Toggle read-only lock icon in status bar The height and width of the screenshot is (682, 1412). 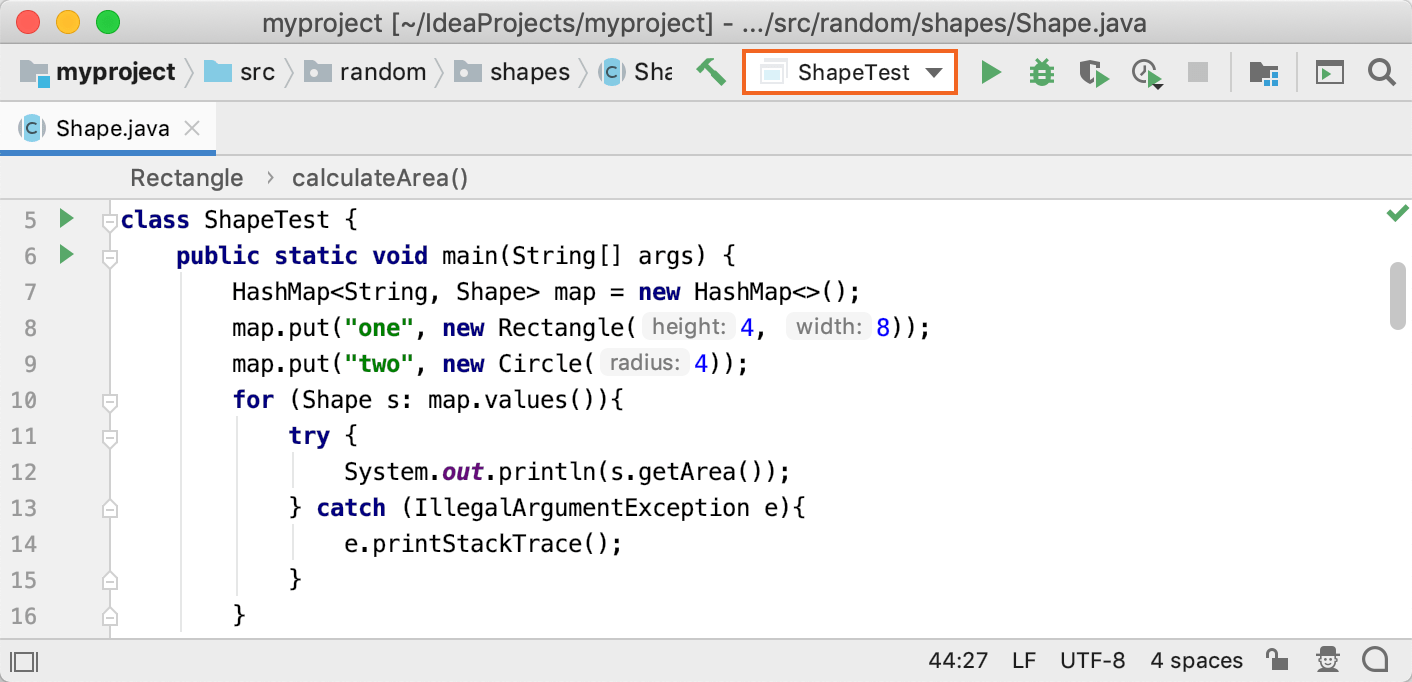[x=1276, y=660]
